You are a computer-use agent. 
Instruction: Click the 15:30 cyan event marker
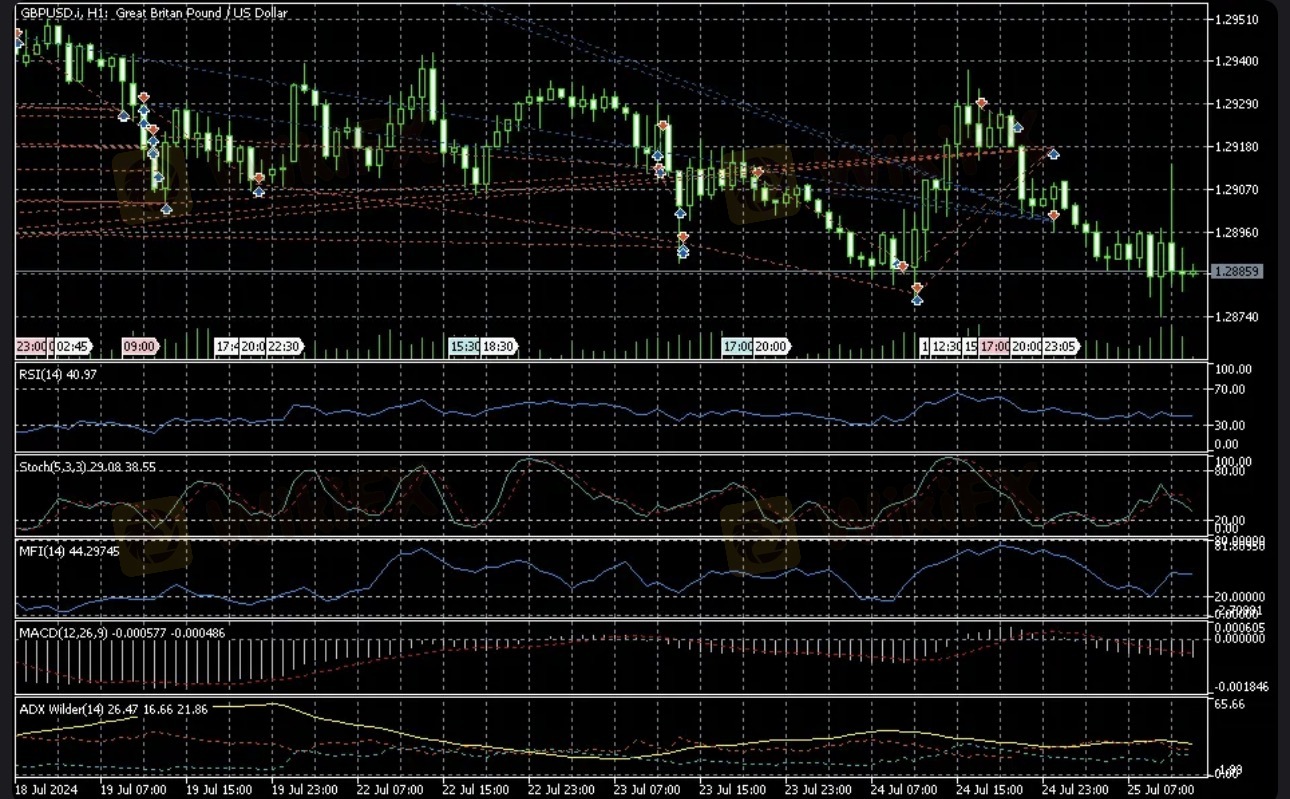coord(464,346)
